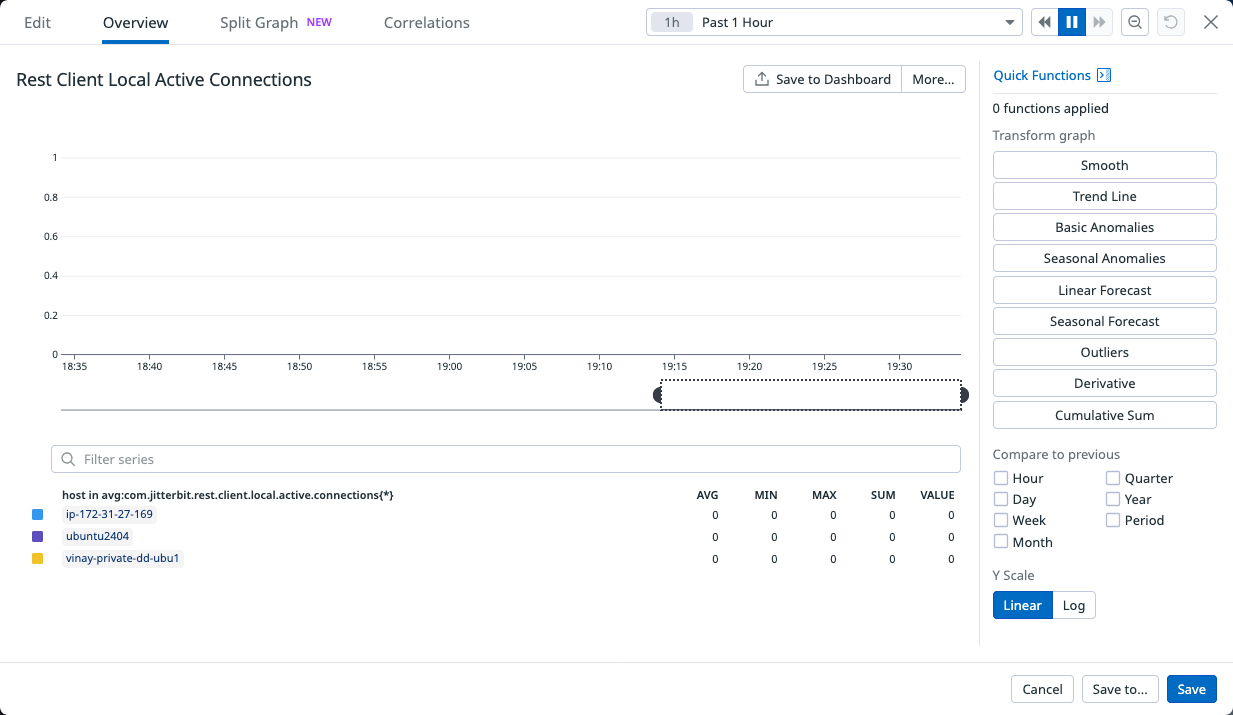Open the ubuntu2404 host link

point(96,536)
